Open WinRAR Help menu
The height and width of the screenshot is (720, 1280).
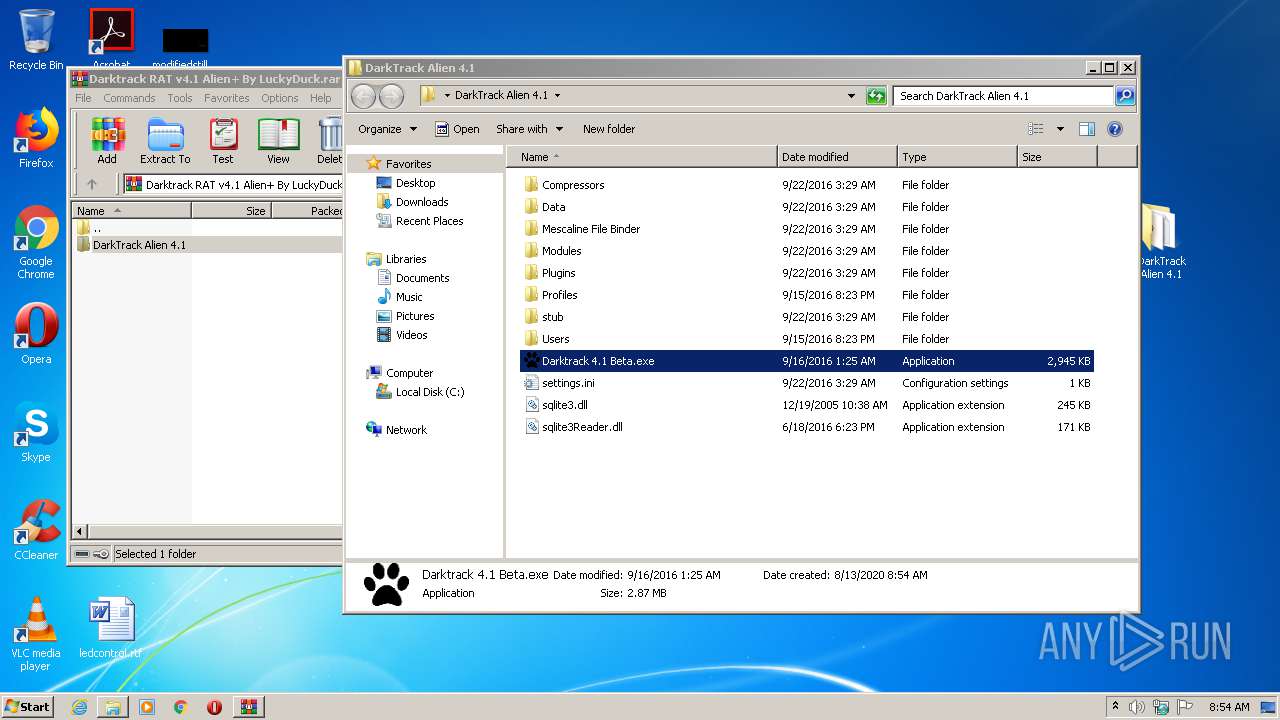[x=320, y=98]
